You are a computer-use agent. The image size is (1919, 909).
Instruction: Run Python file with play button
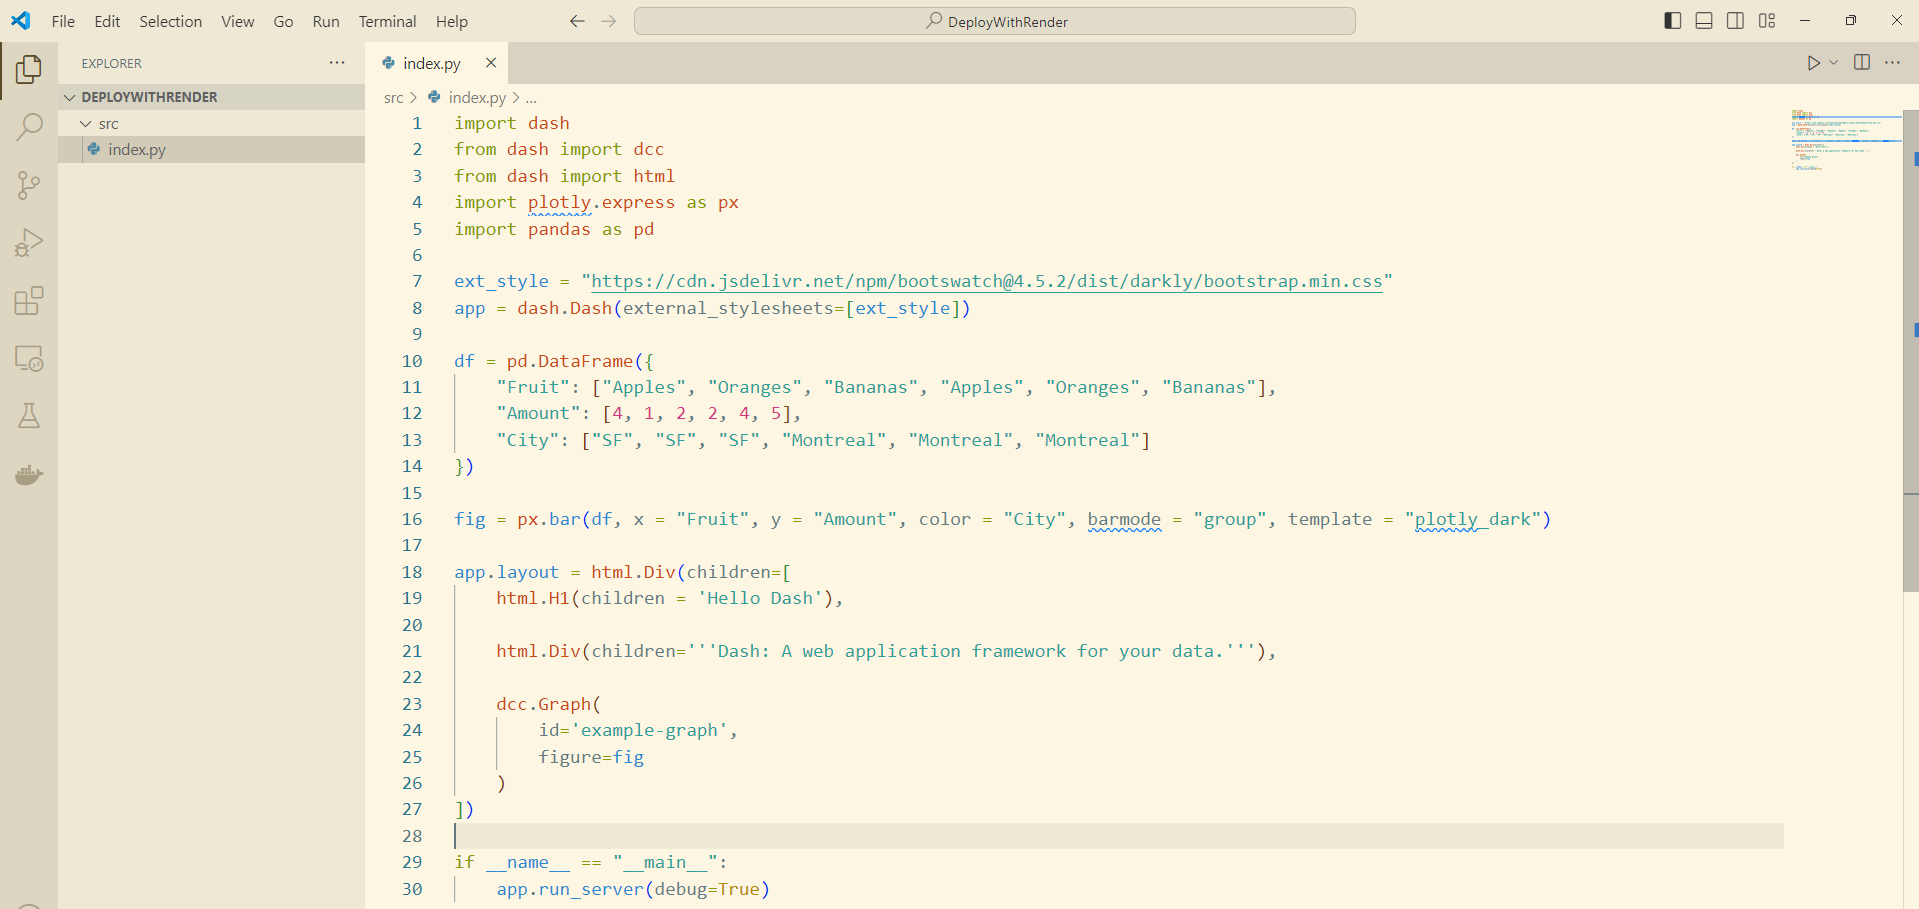(x=1813, y=63)
